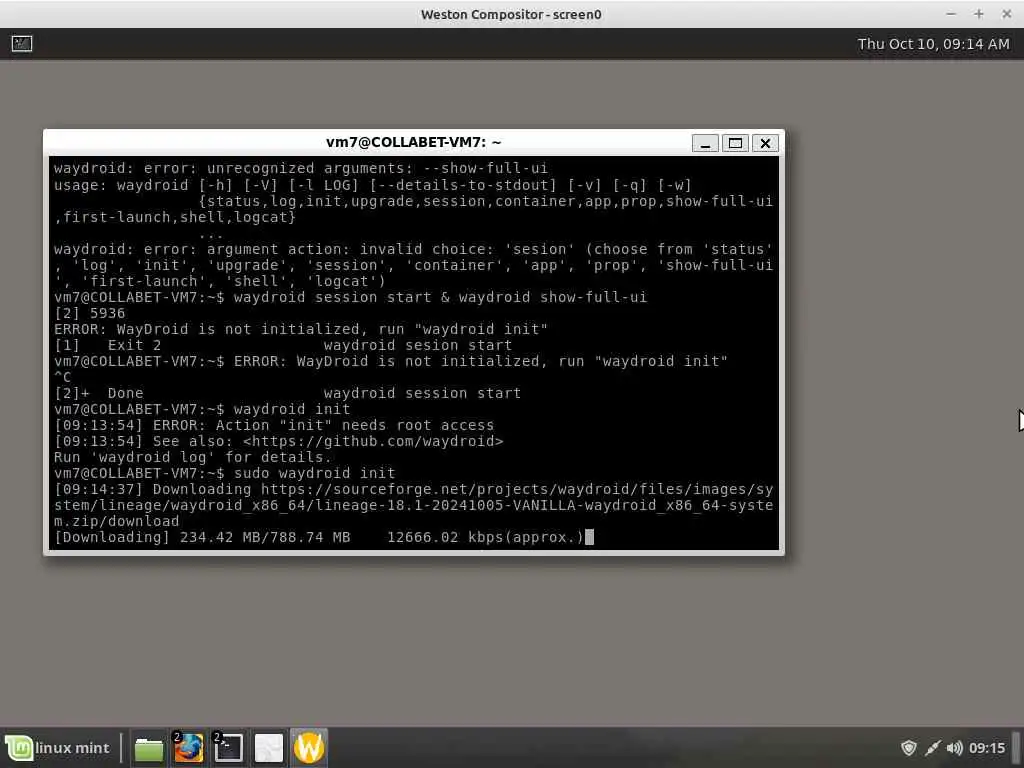Close the vm7@COLLABET-VM7 terminal window
This screenshot has width=1024, height=768.
coord(765,143)
